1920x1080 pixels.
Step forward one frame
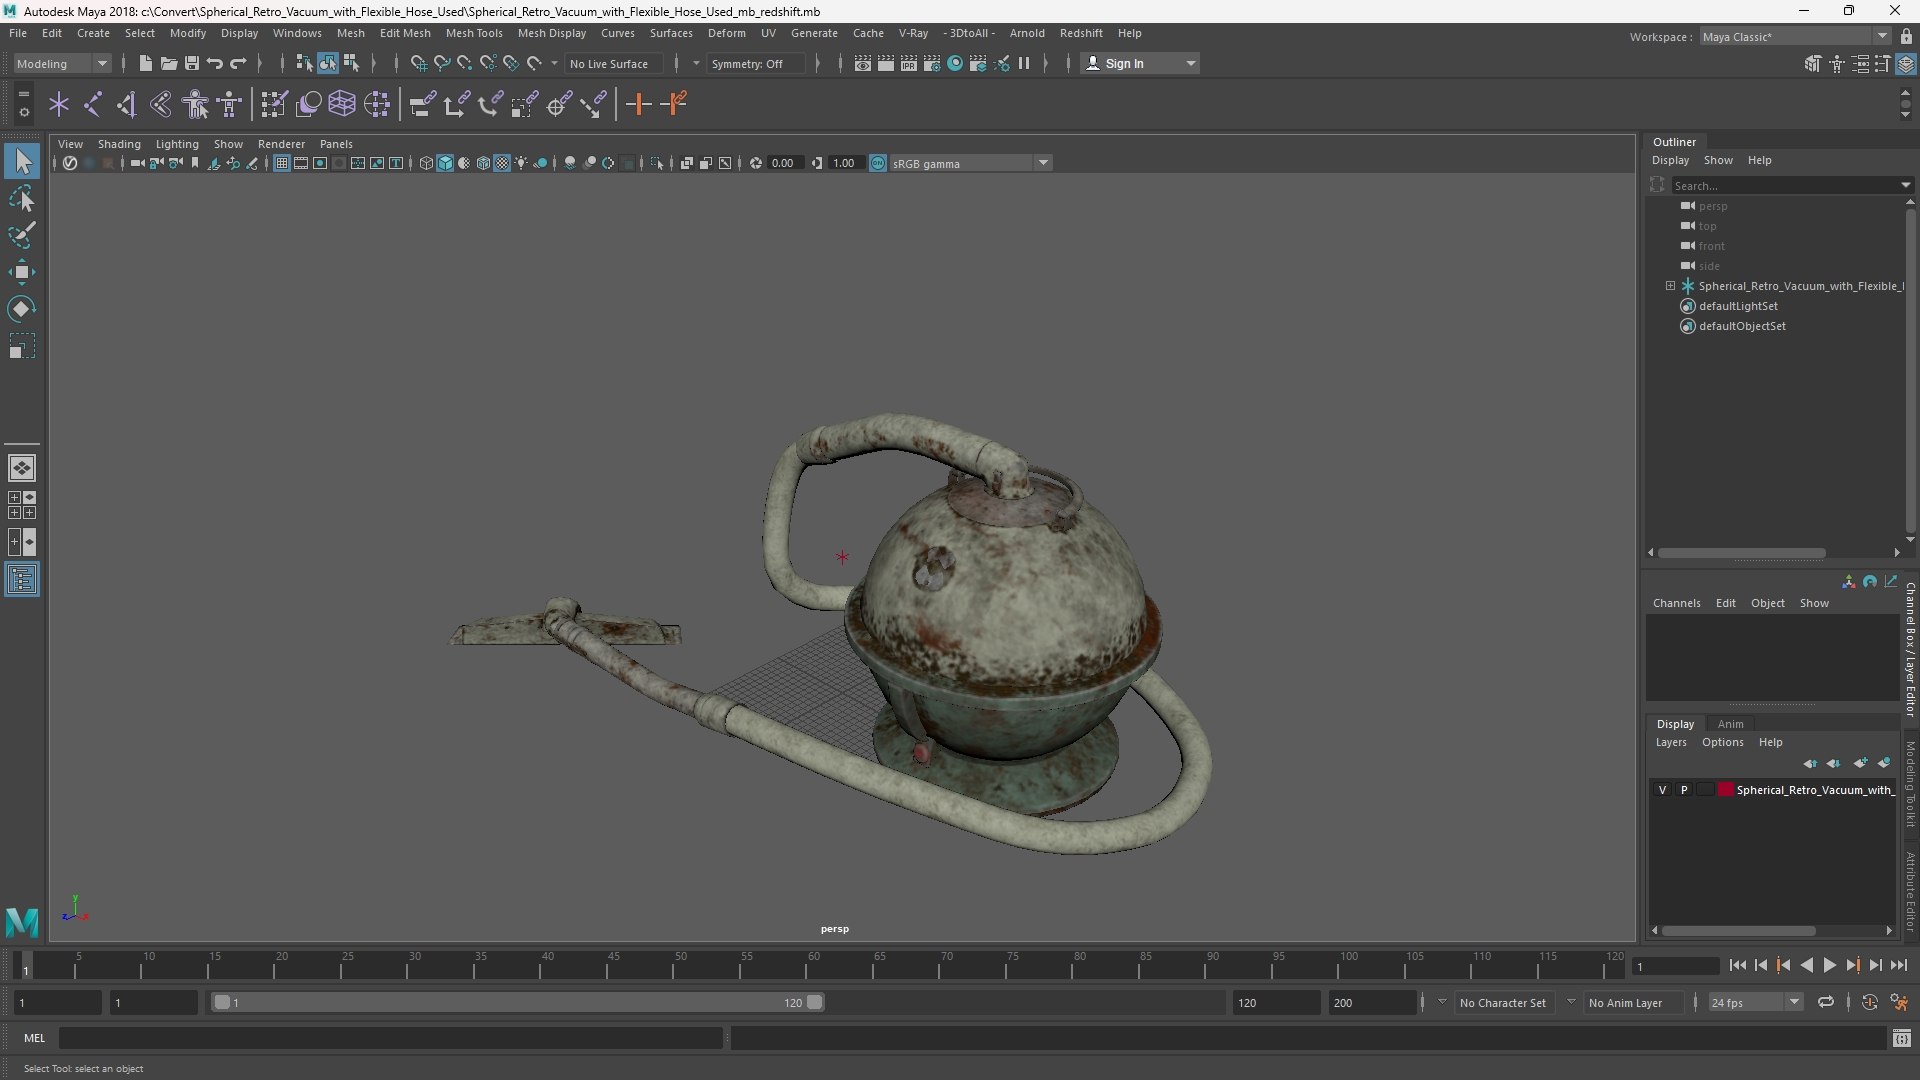(x=1875, y=966)
